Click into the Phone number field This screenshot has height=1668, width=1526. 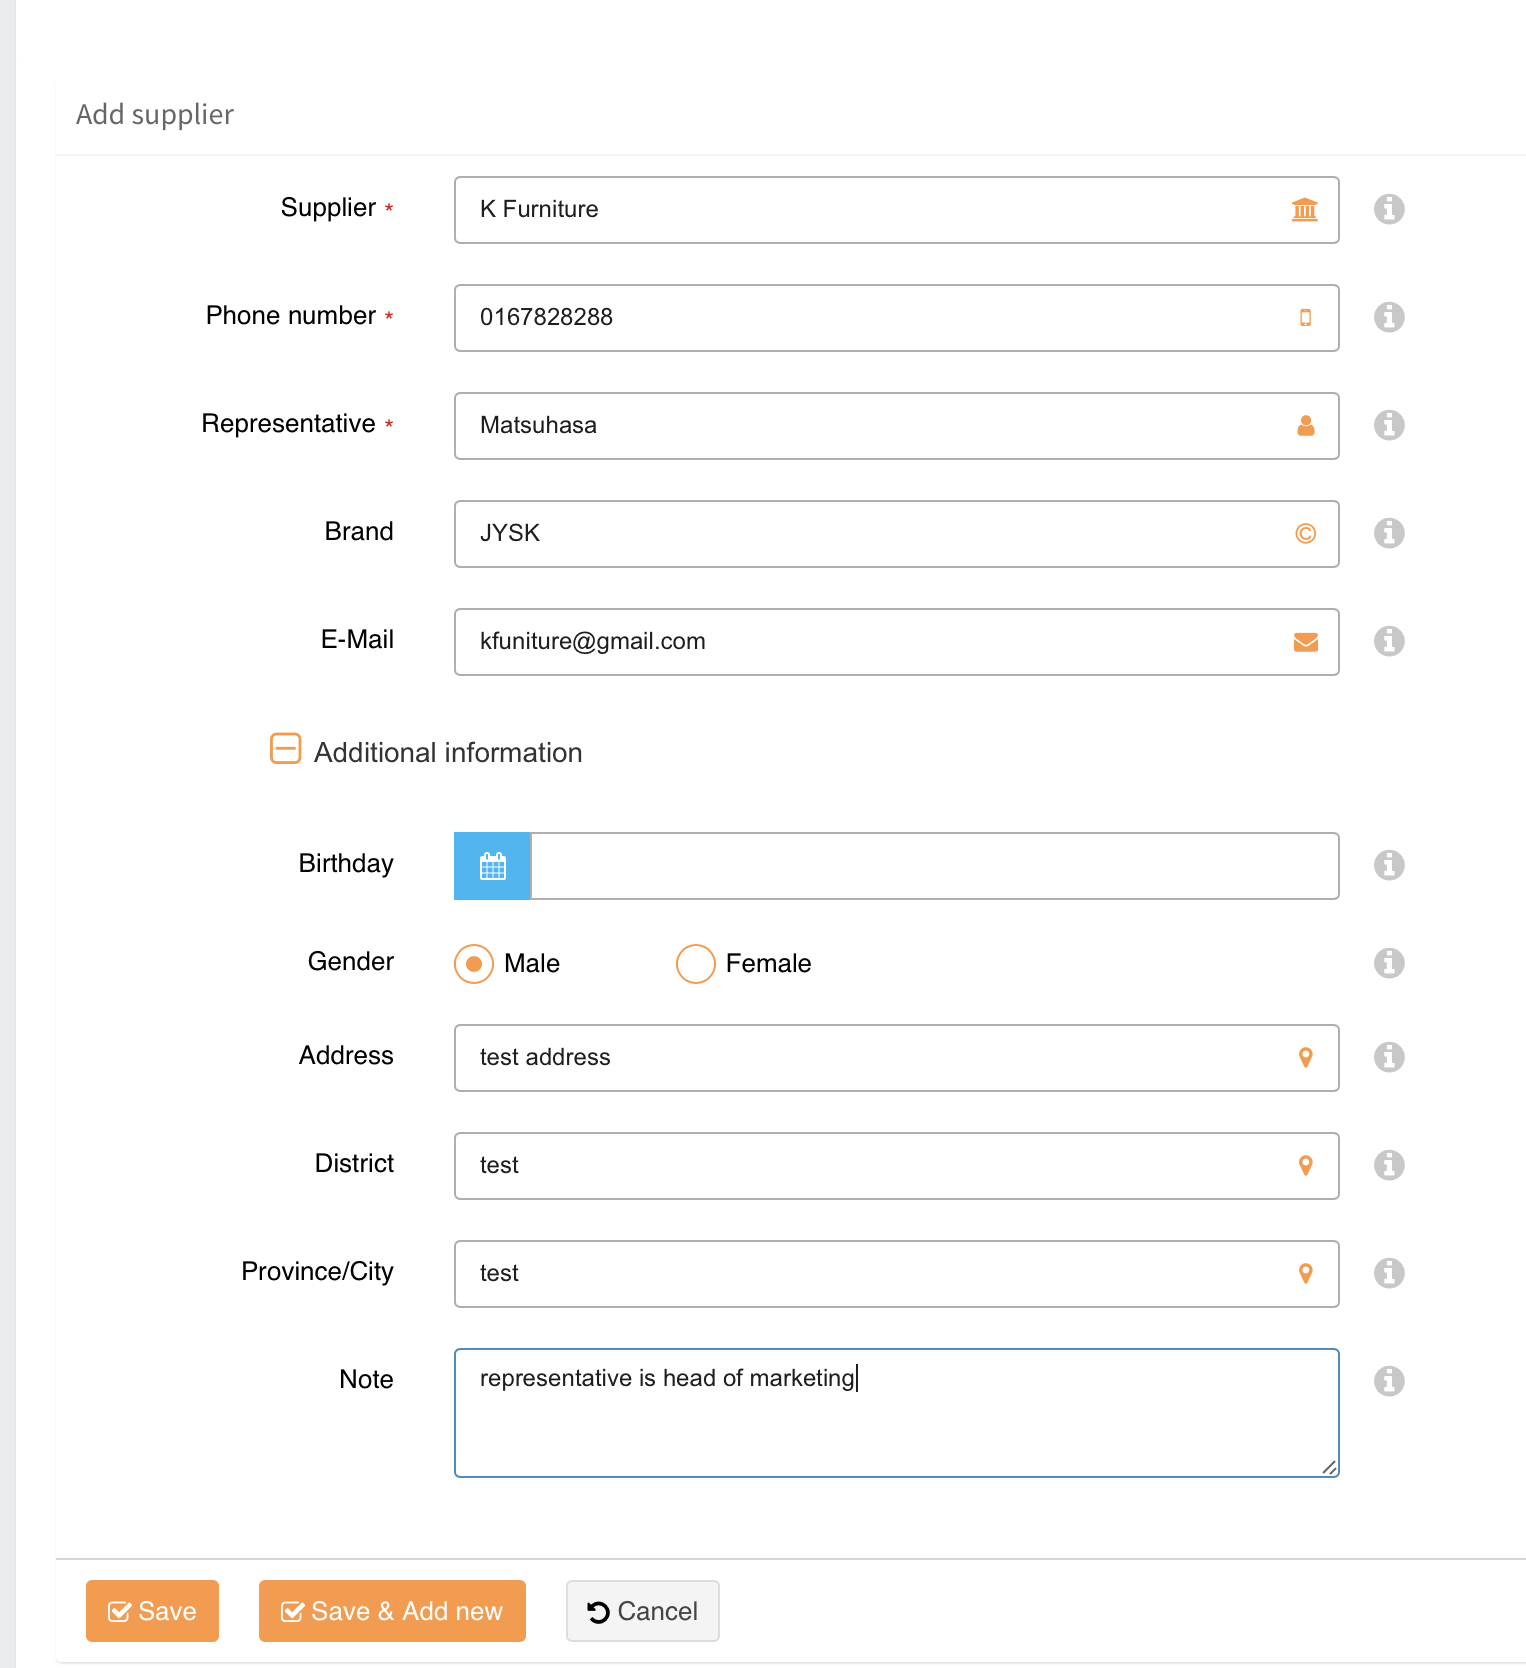pyautogui.click(x=880, y=318)
